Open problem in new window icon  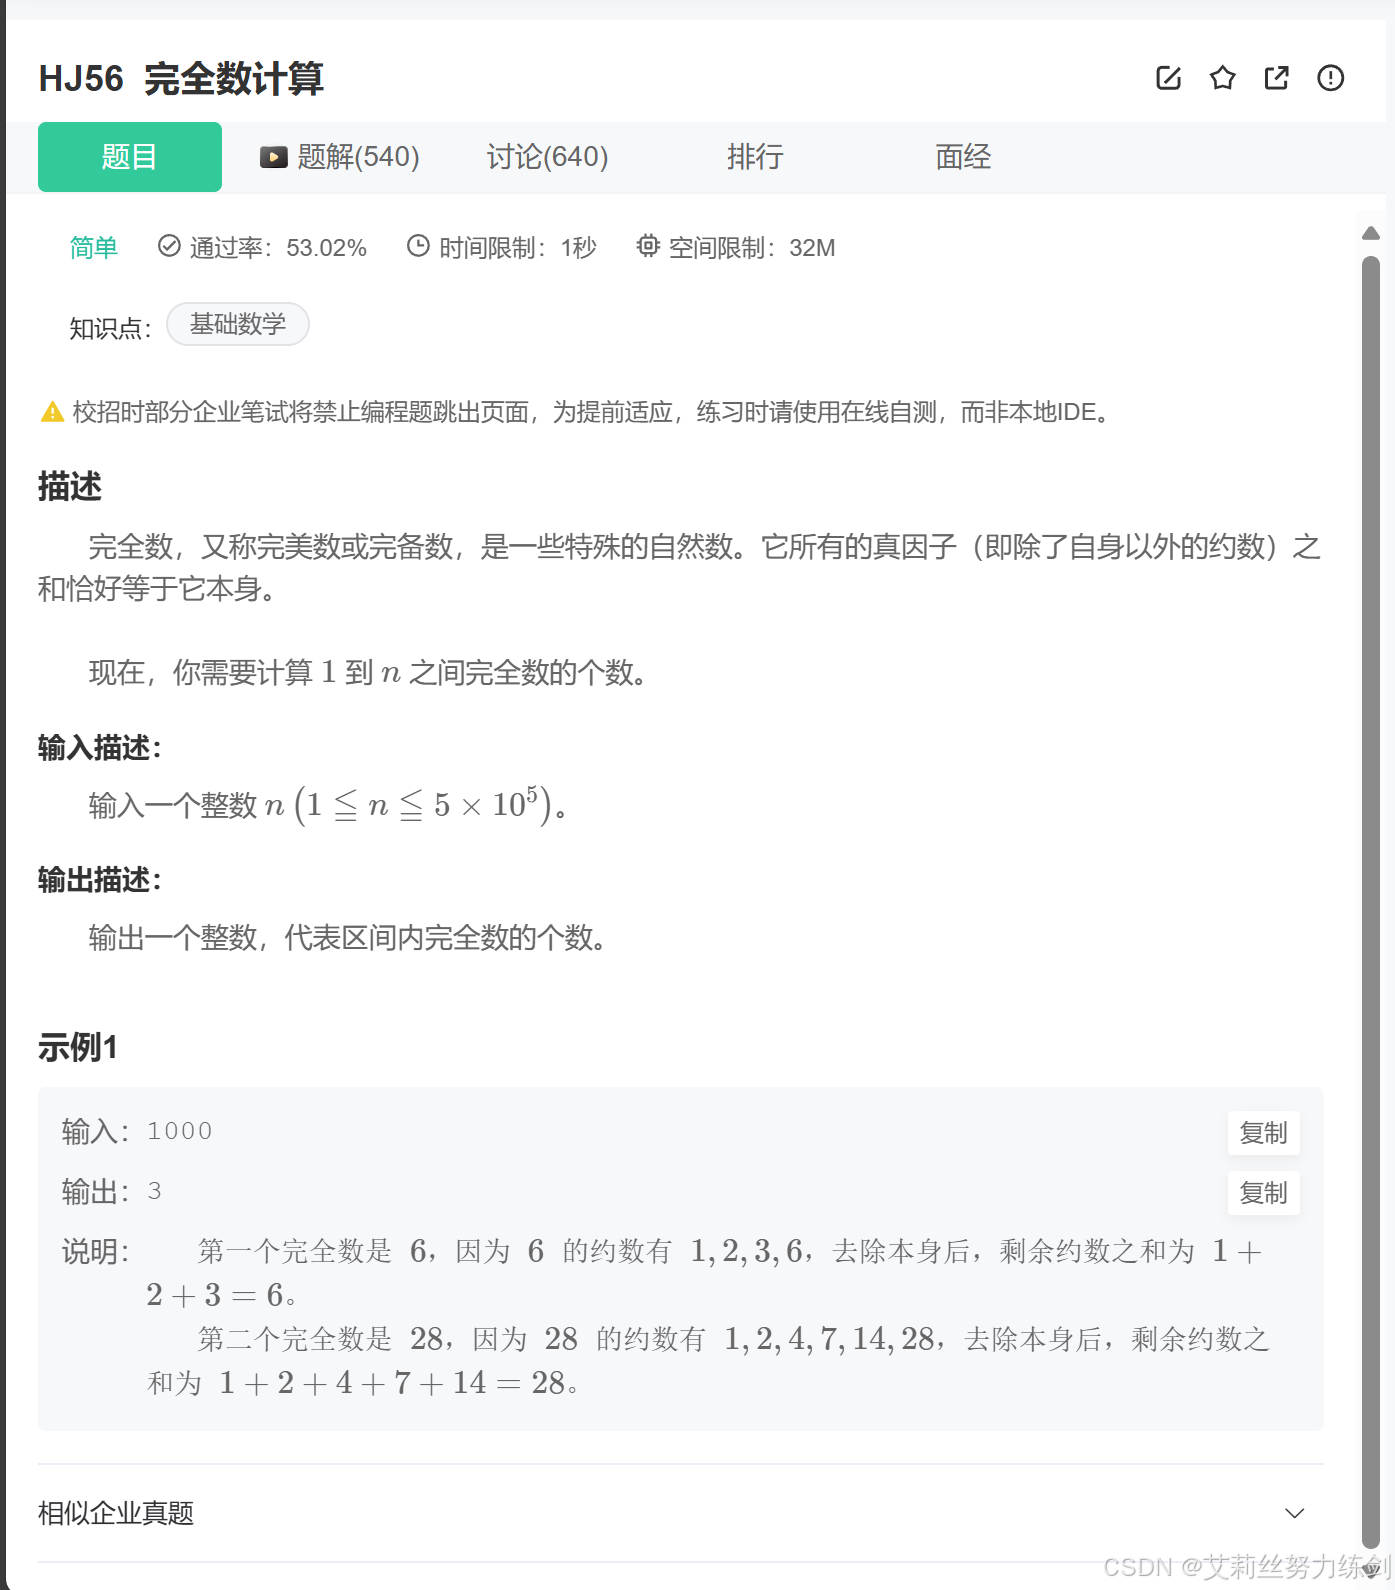point(1276,78)
